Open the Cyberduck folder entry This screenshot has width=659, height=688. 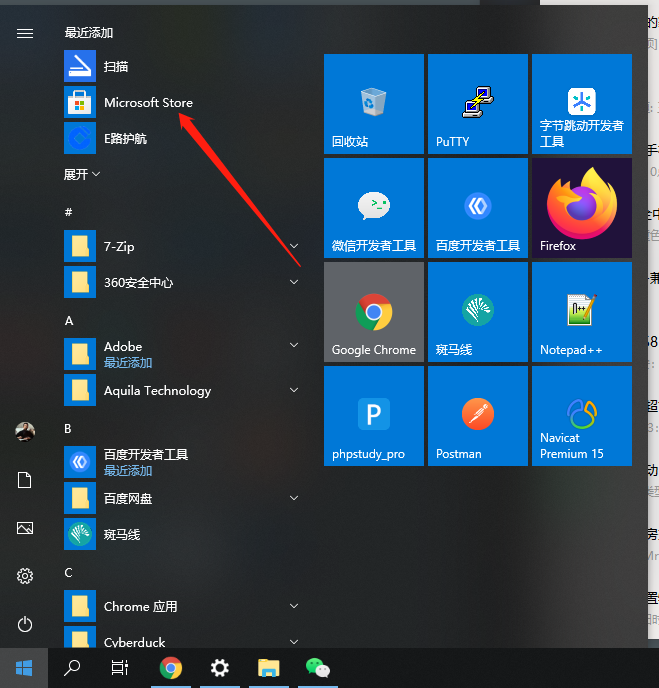click(x=183, y=638)
